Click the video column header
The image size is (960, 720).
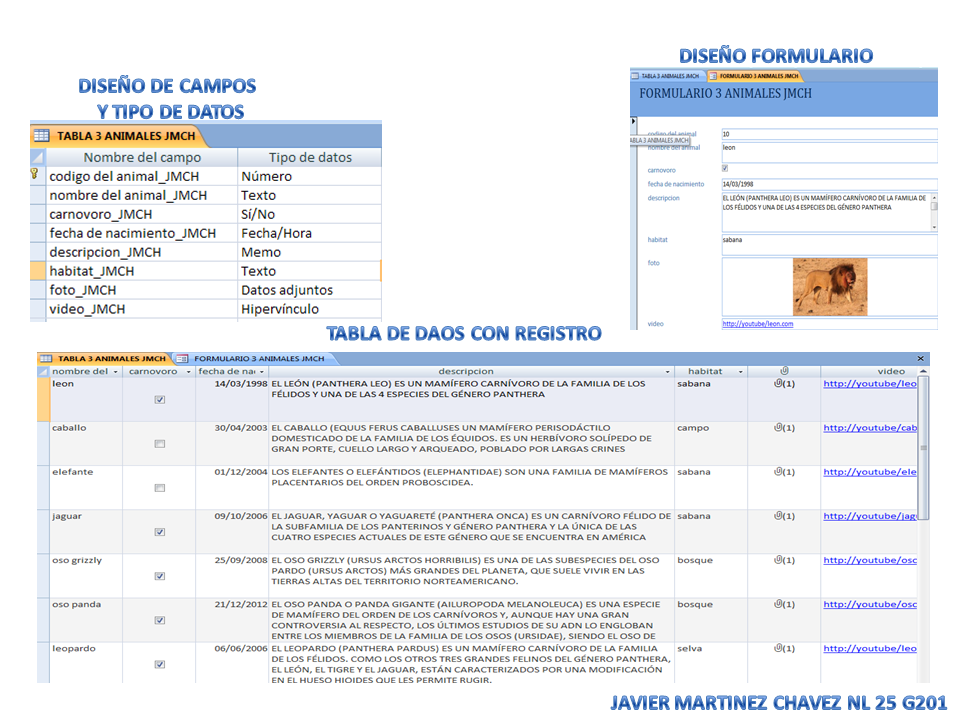click(869, 371)
